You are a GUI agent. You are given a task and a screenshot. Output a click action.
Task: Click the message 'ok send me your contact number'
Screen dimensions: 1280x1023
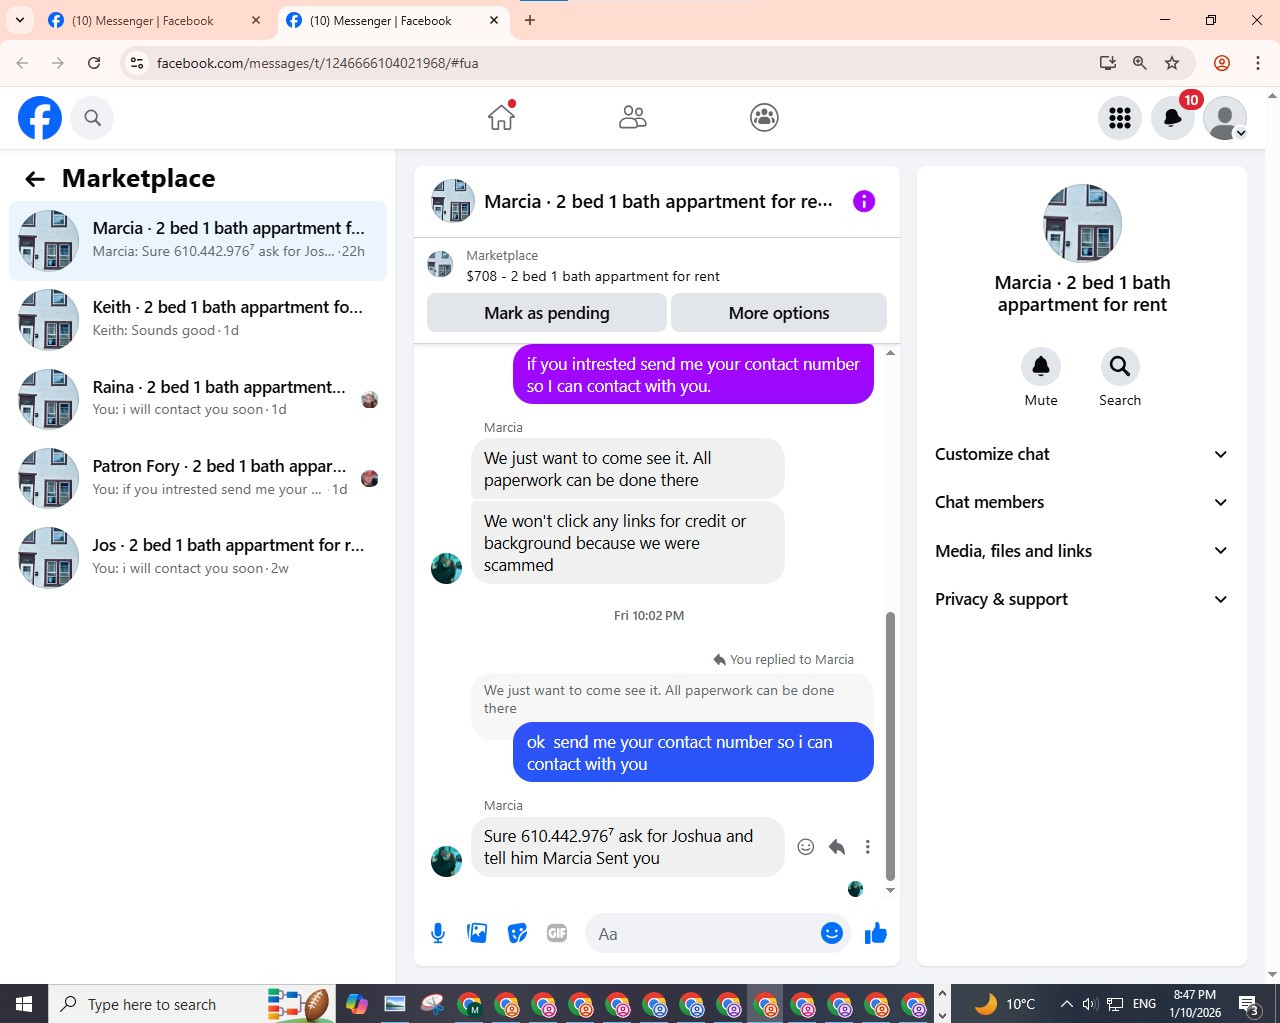coord(693,753)
